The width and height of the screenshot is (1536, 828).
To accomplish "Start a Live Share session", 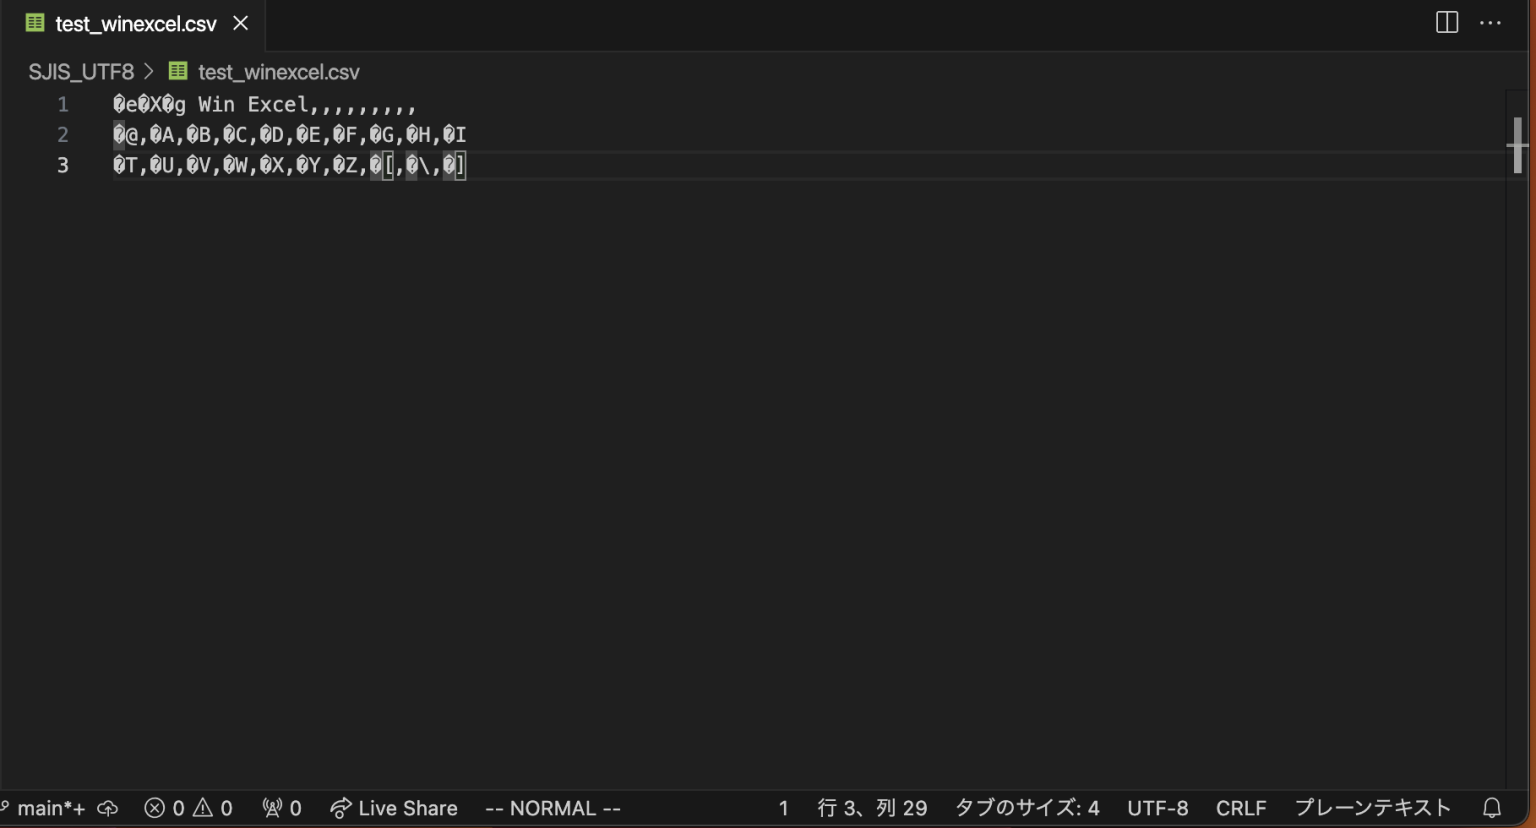I will pos(392,808).
